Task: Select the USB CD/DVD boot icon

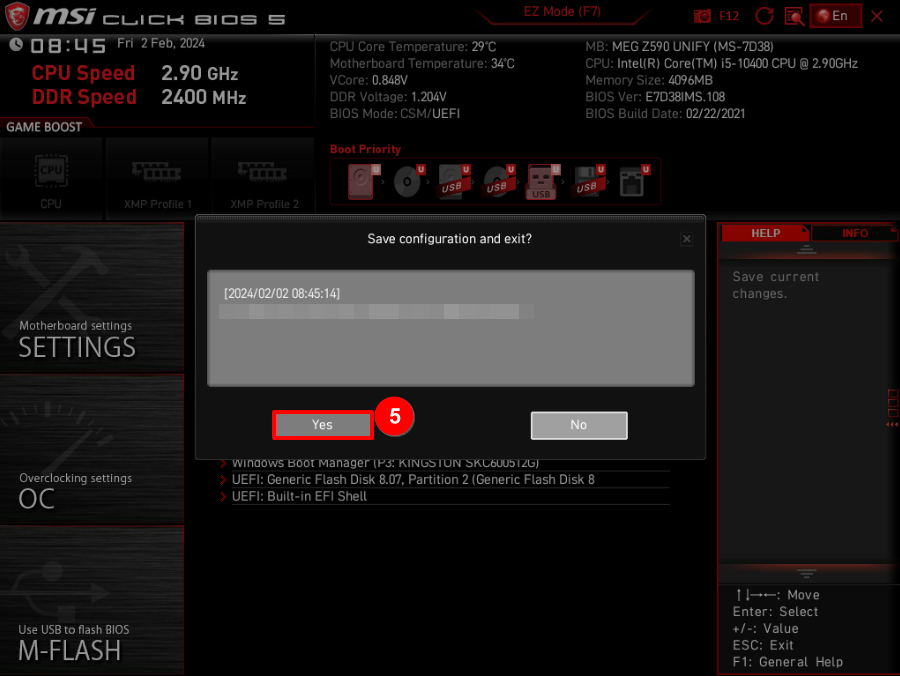Action: click(498, 182)
